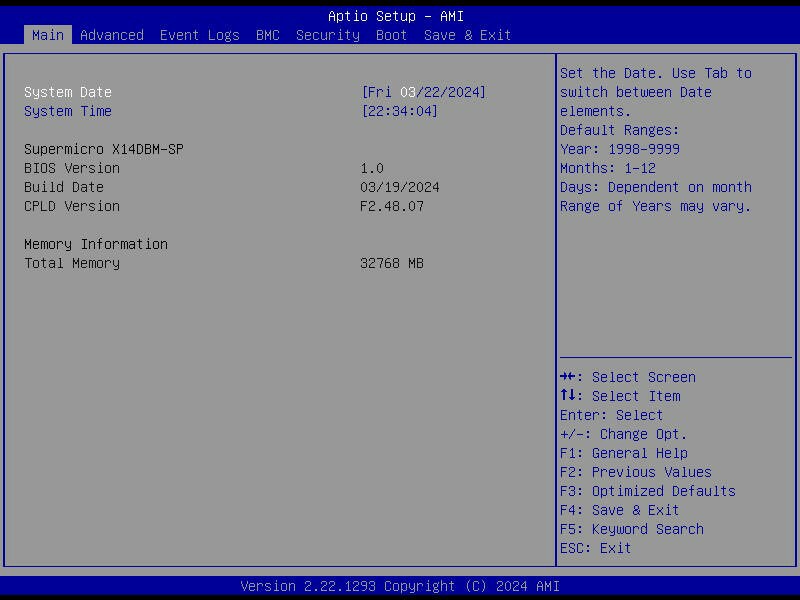
Task: Select the BIOS Version row
Action: click(72, 168)
